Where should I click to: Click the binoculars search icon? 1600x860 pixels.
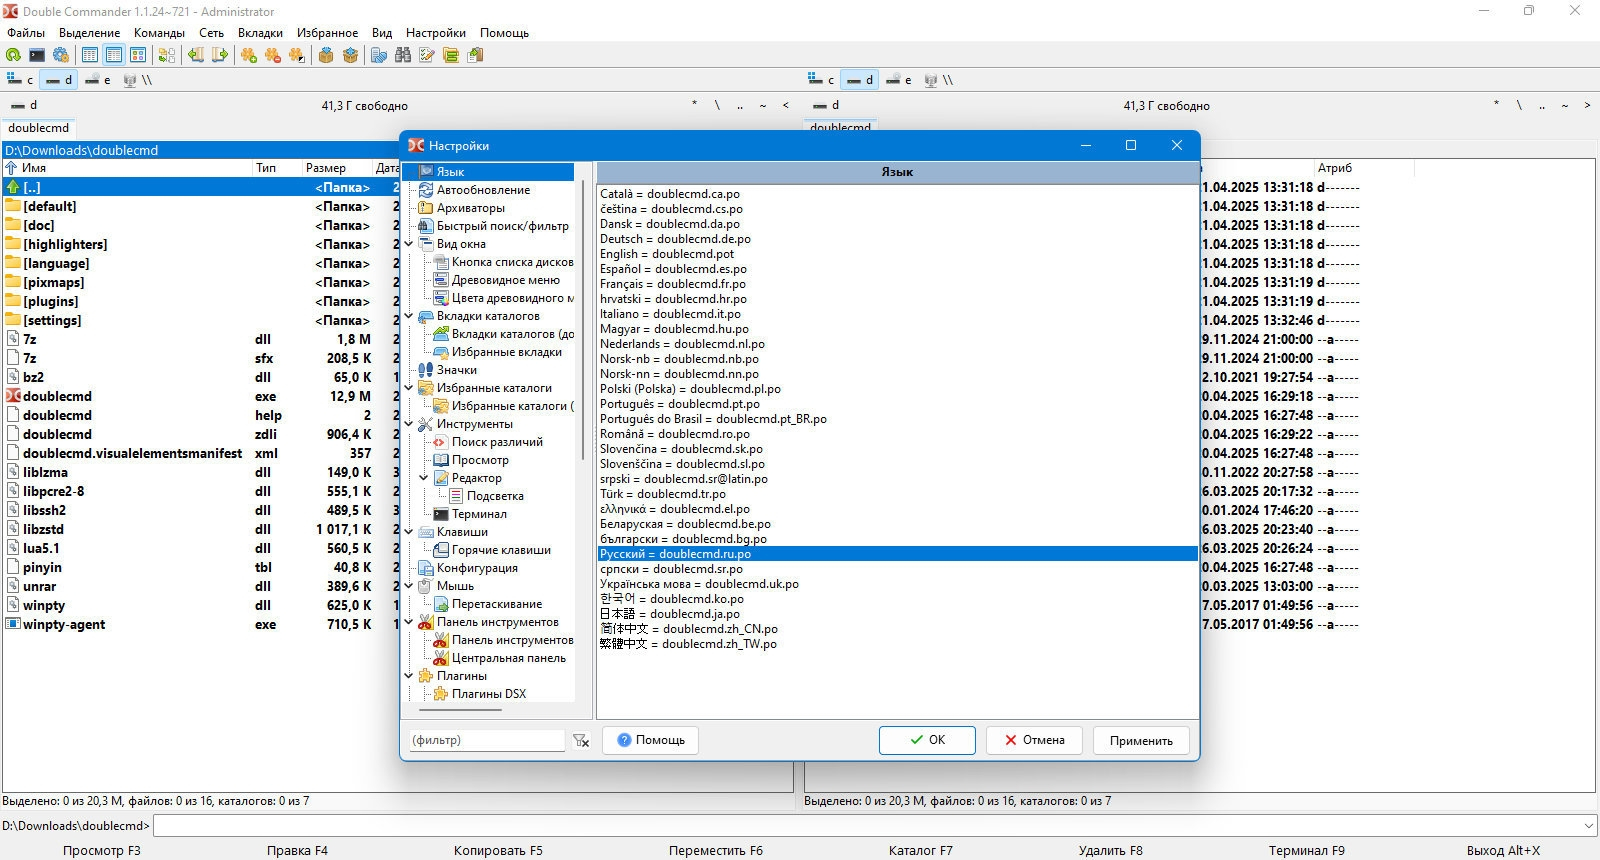click(x=403, y=55)
